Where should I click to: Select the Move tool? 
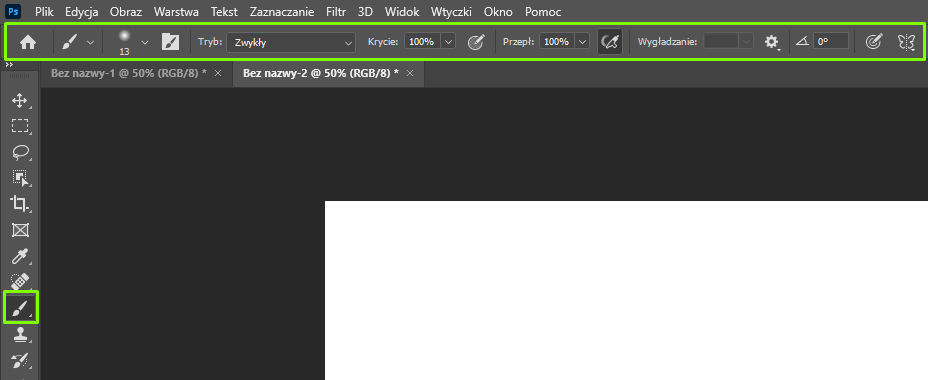coord(20,101)
